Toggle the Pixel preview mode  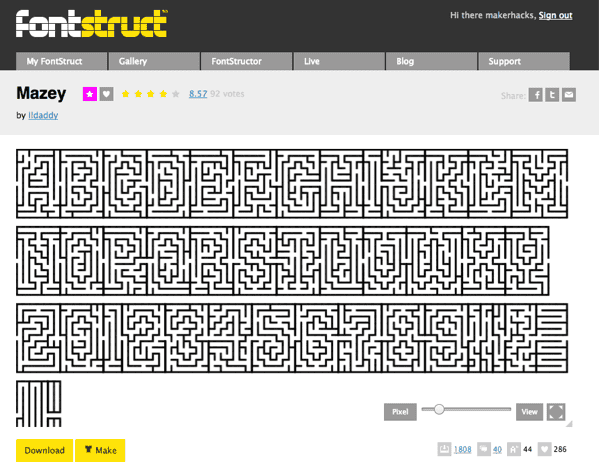(400, 412)
